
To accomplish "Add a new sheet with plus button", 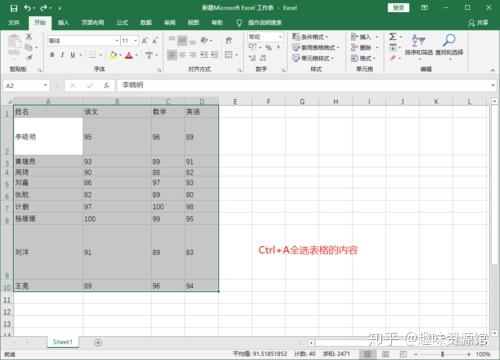I will tap(98, 342).
